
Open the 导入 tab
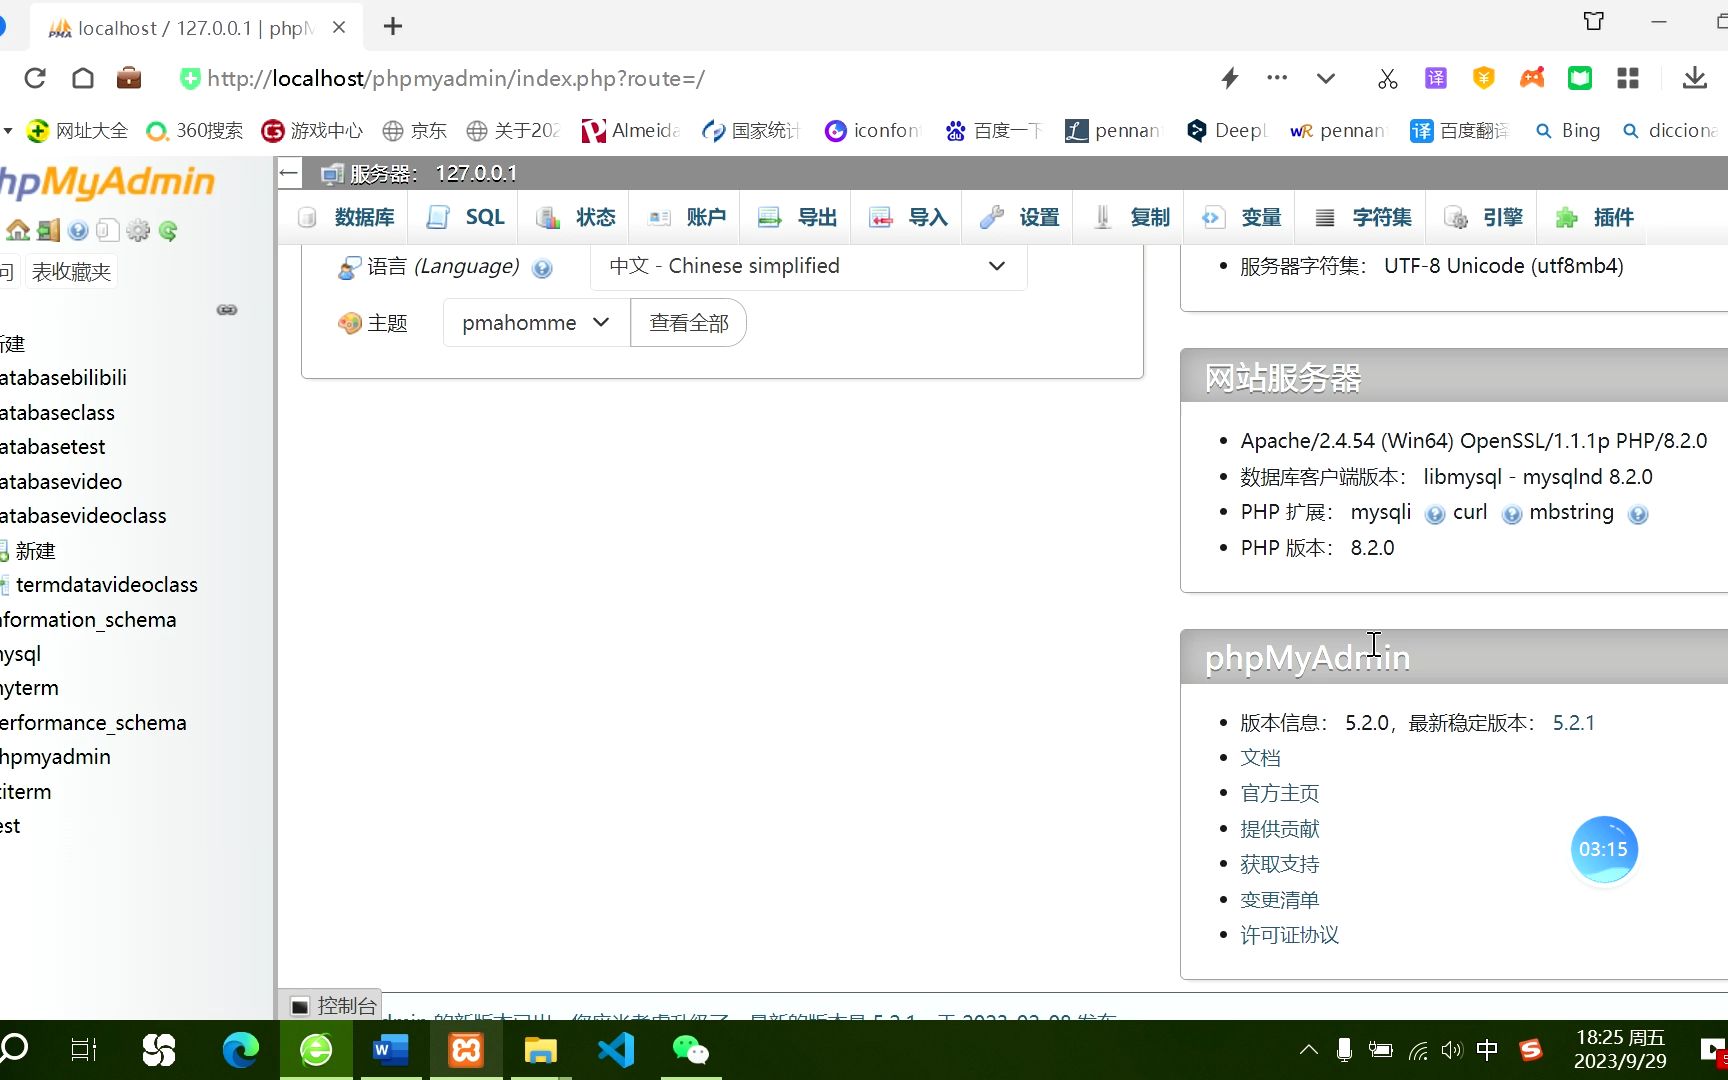[x=908, y=217]
